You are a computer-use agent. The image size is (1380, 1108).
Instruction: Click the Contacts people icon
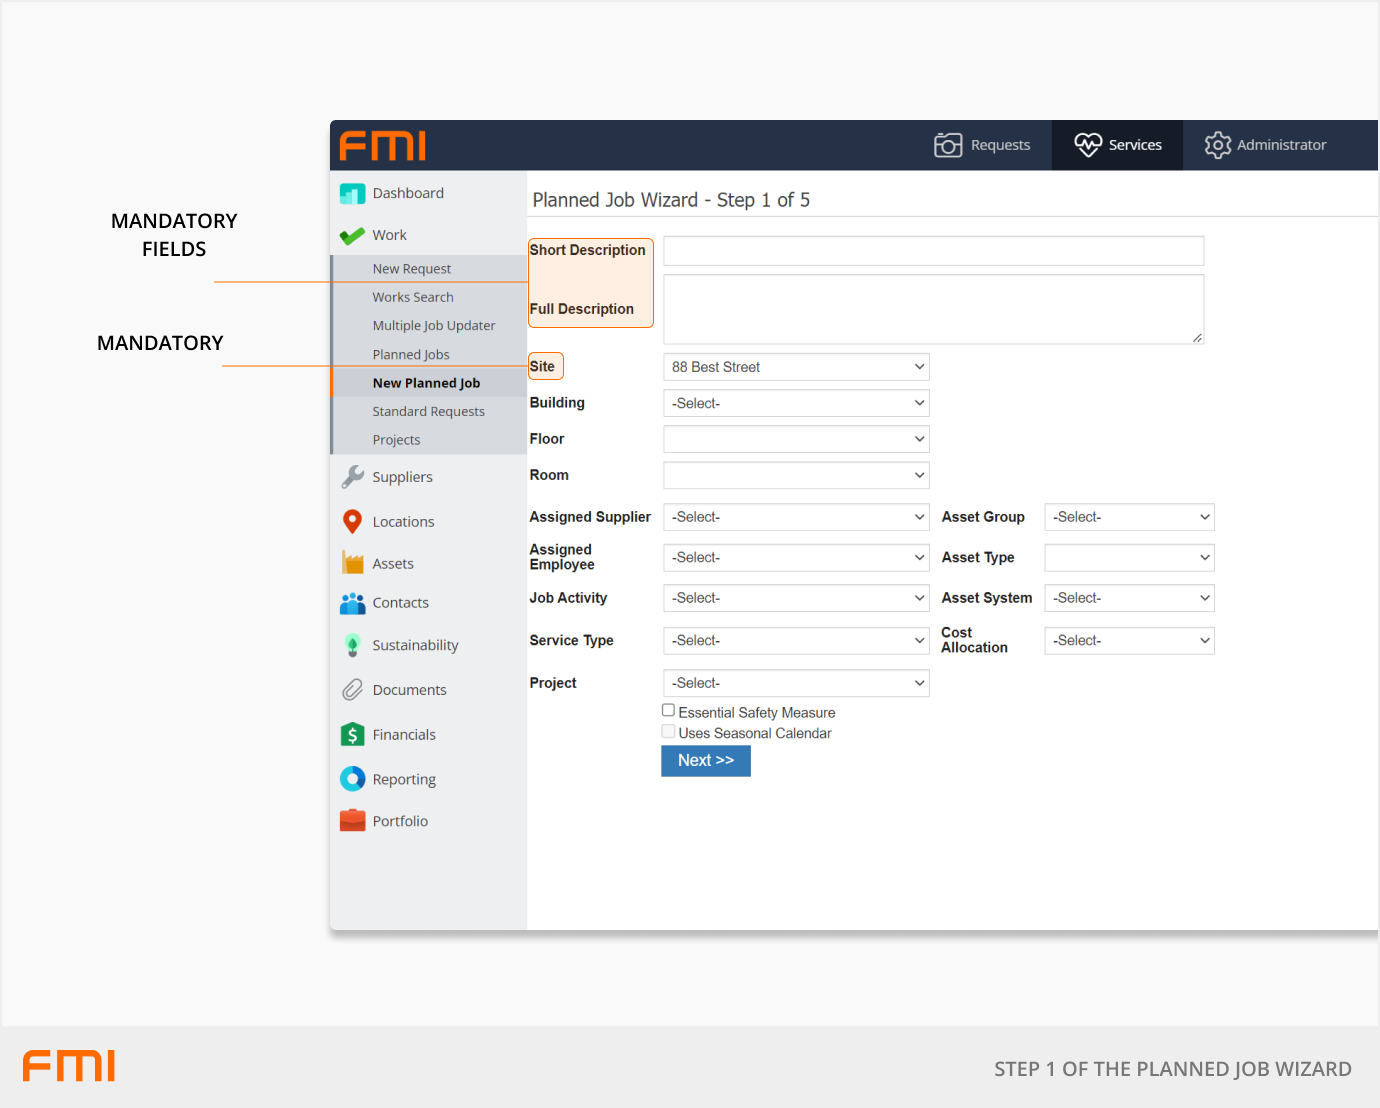pos(352,603)
